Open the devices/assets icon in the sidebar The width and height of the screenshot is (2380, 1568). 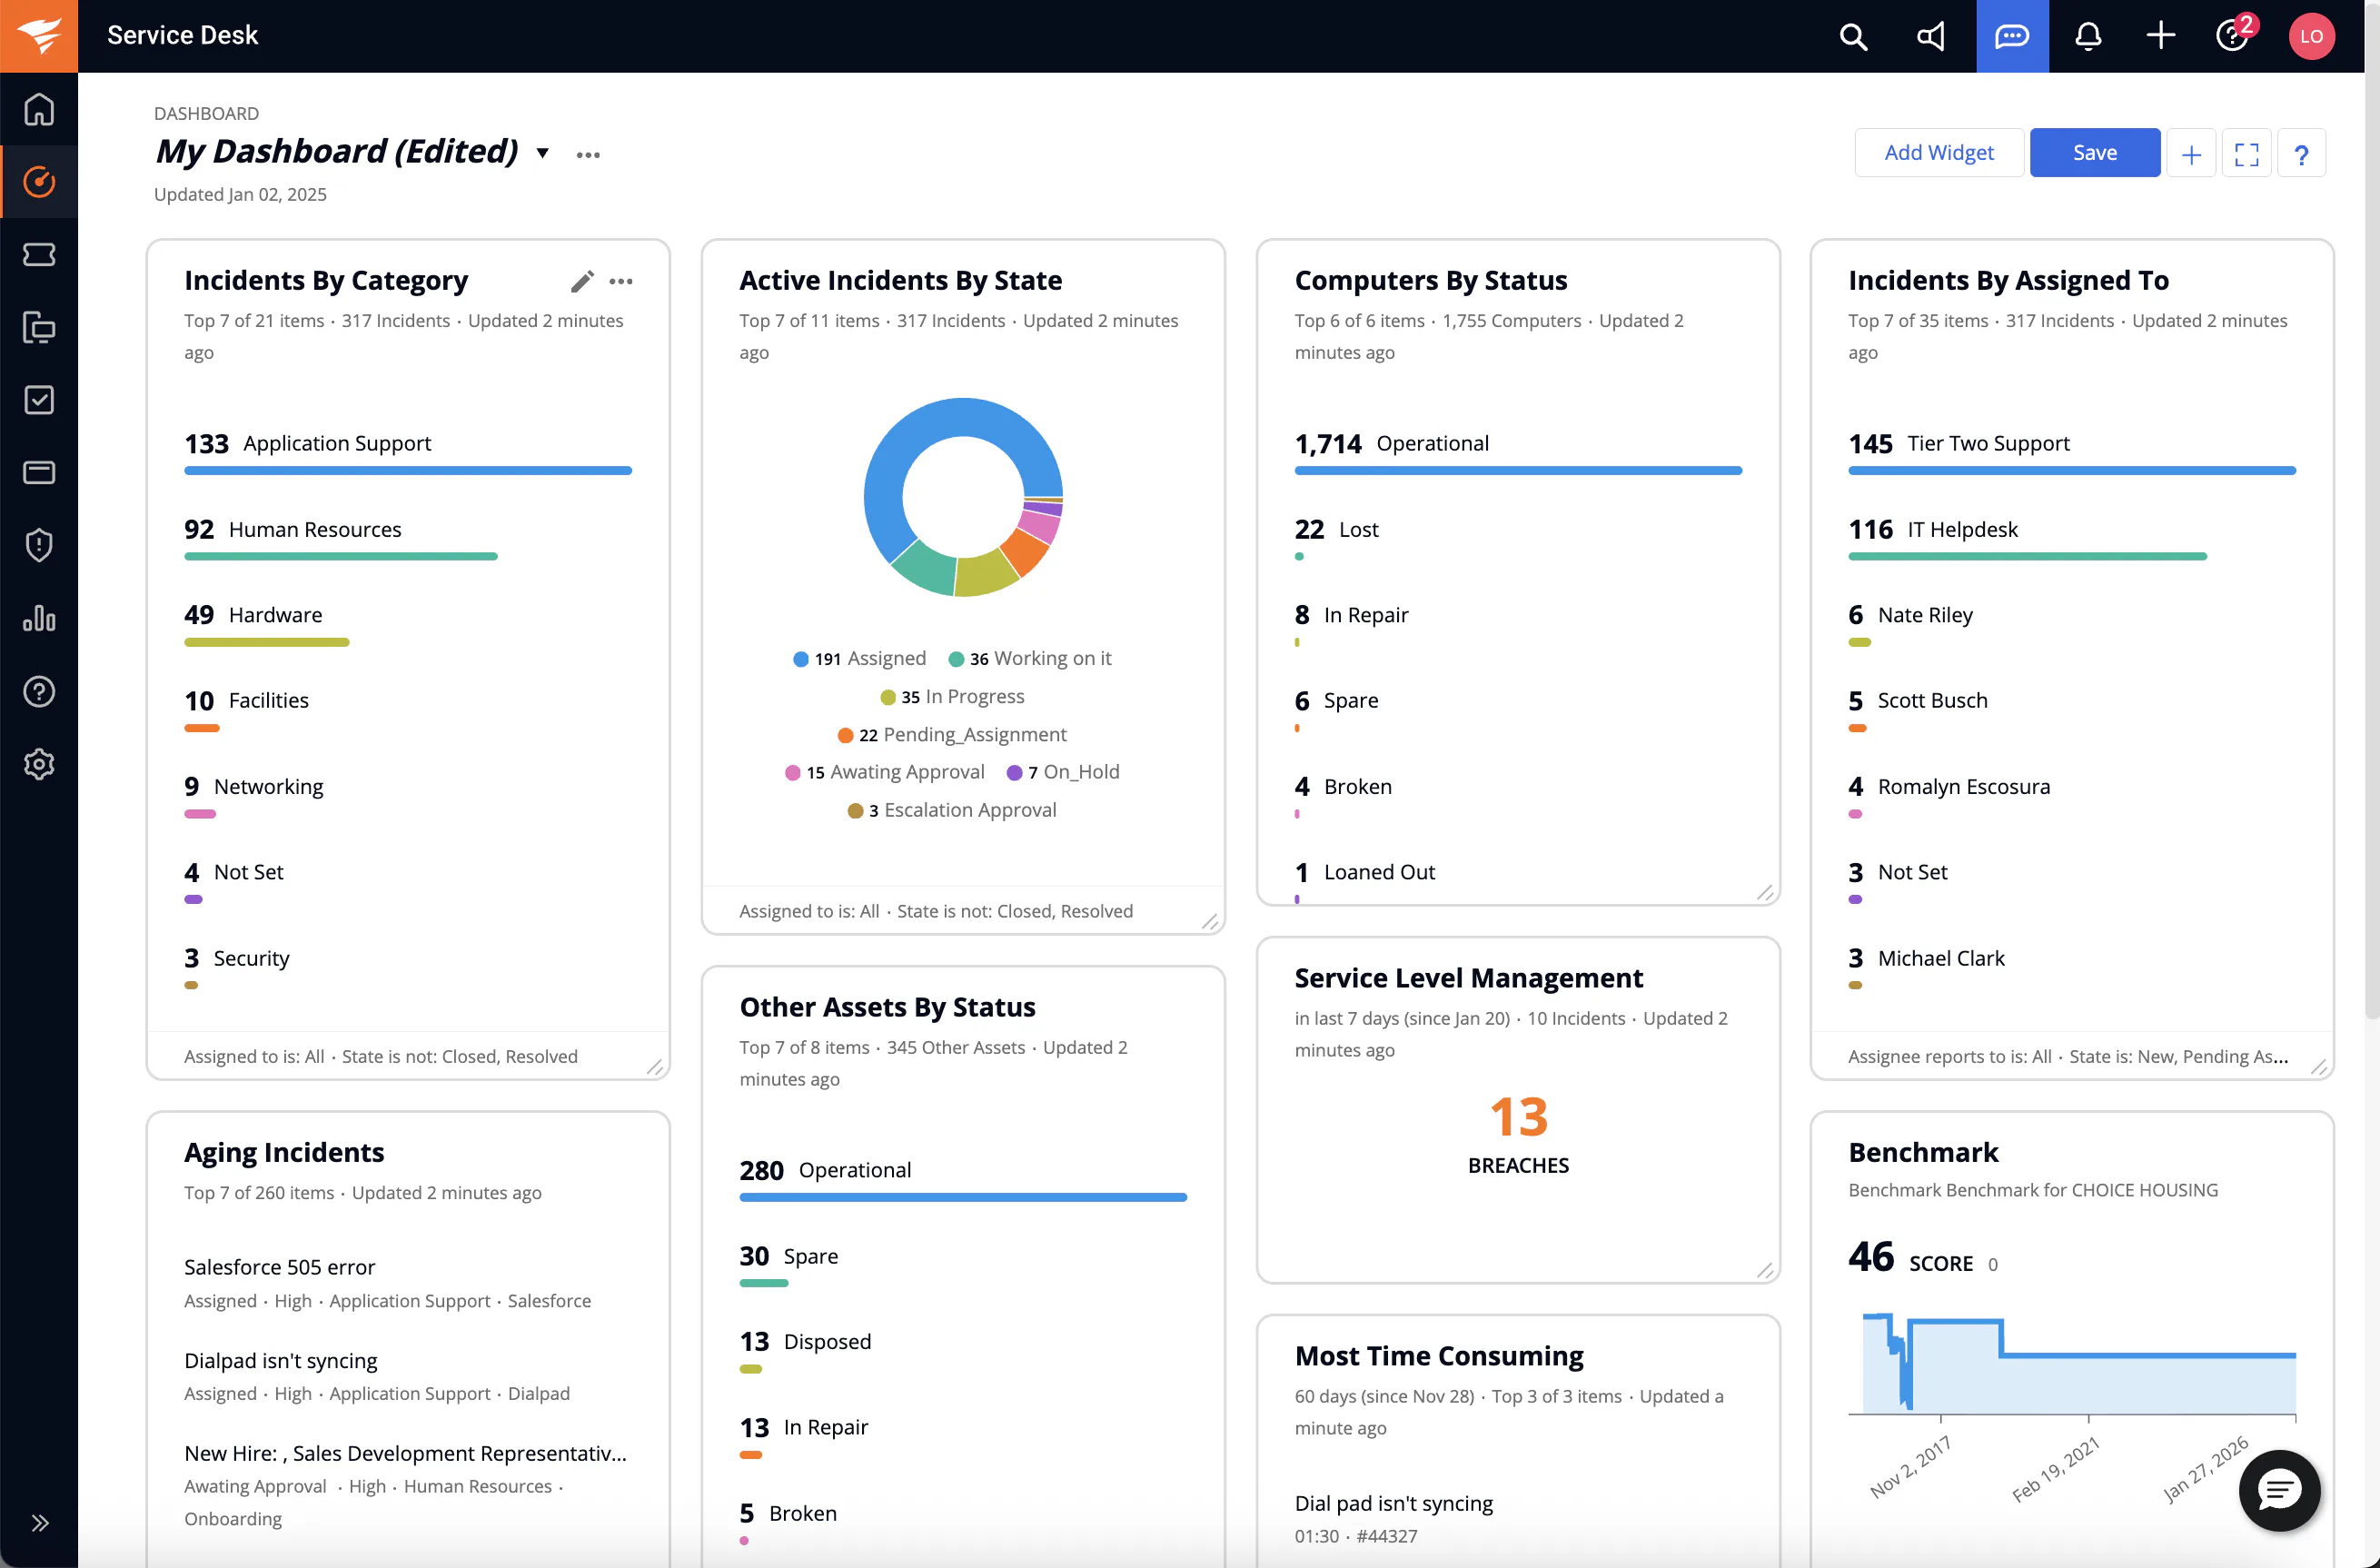[x=39, y=327]
